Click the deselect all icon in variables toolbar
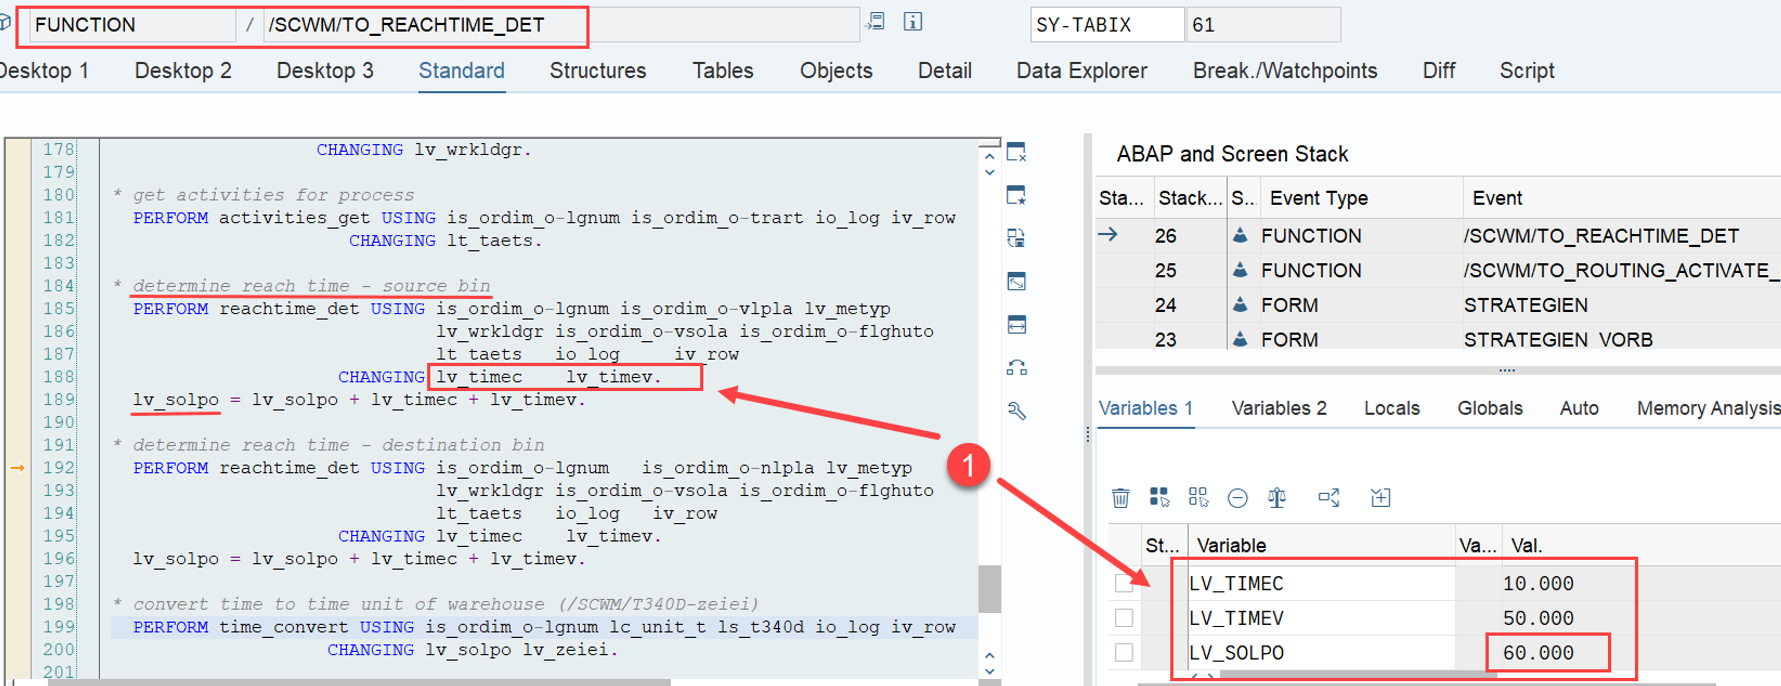The width and height of the screenshot is (1781, 686). coord(1198,497)
